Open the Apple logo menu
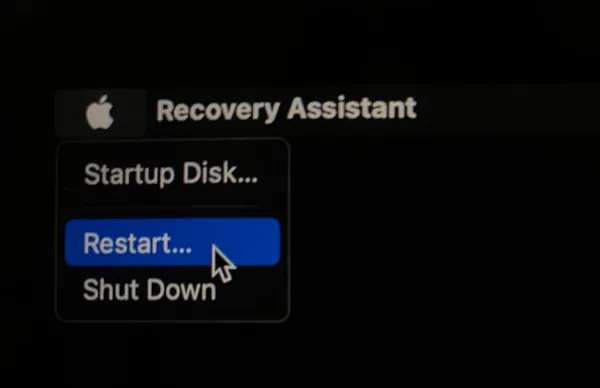Image resolution: width=600 pixels, height=388 pixels. (x=99, y=112)
